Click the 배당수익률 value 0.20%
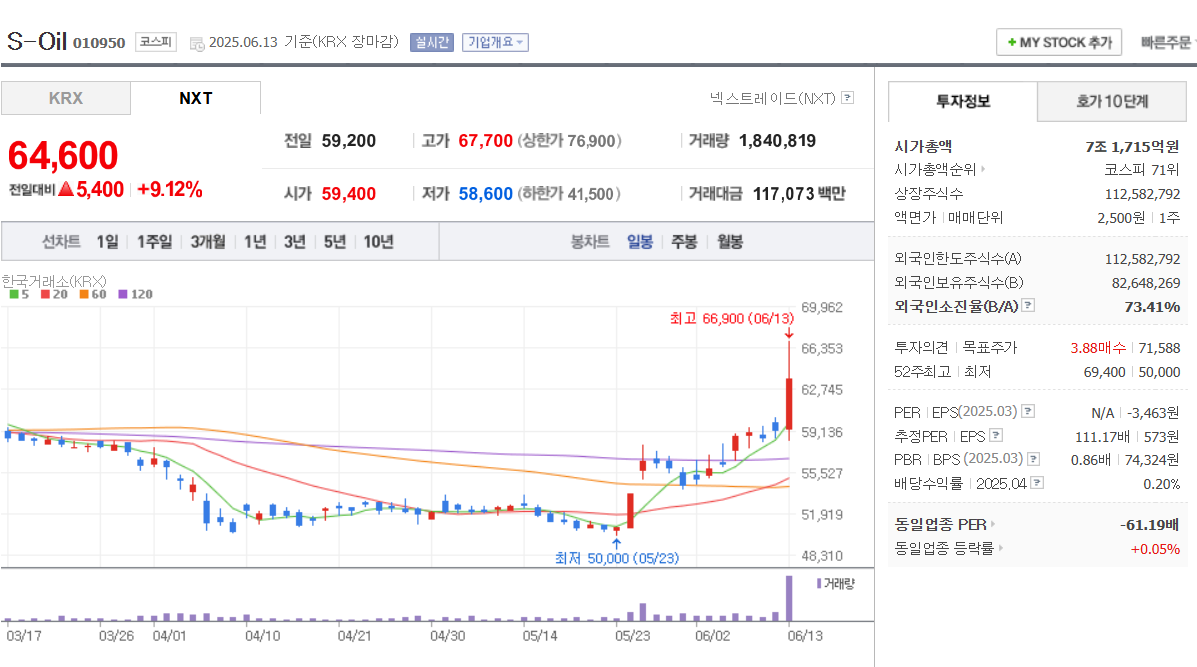 click(x=1161, y=484)
